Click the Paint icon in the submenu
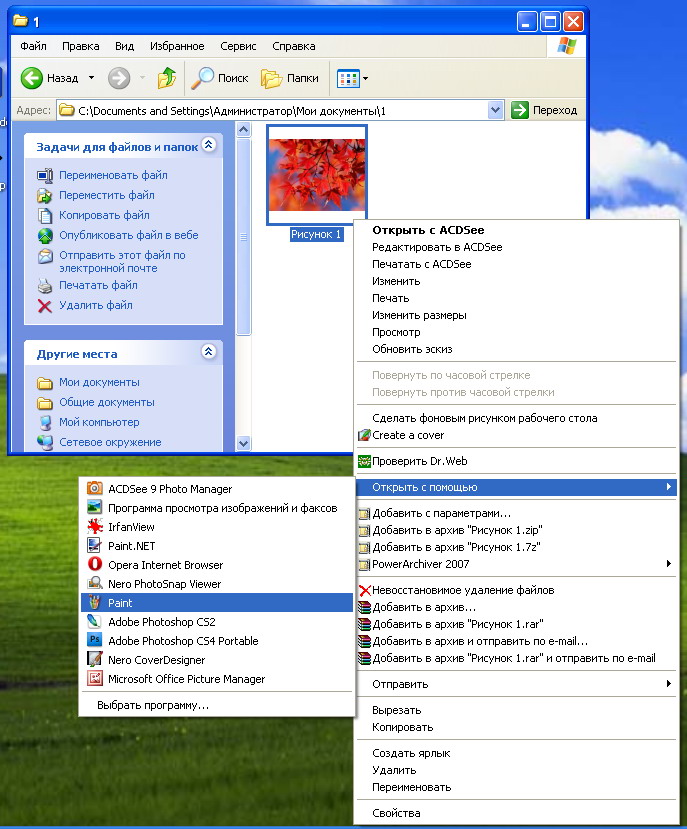The image size is (687, 829). (x=94, y=603)
